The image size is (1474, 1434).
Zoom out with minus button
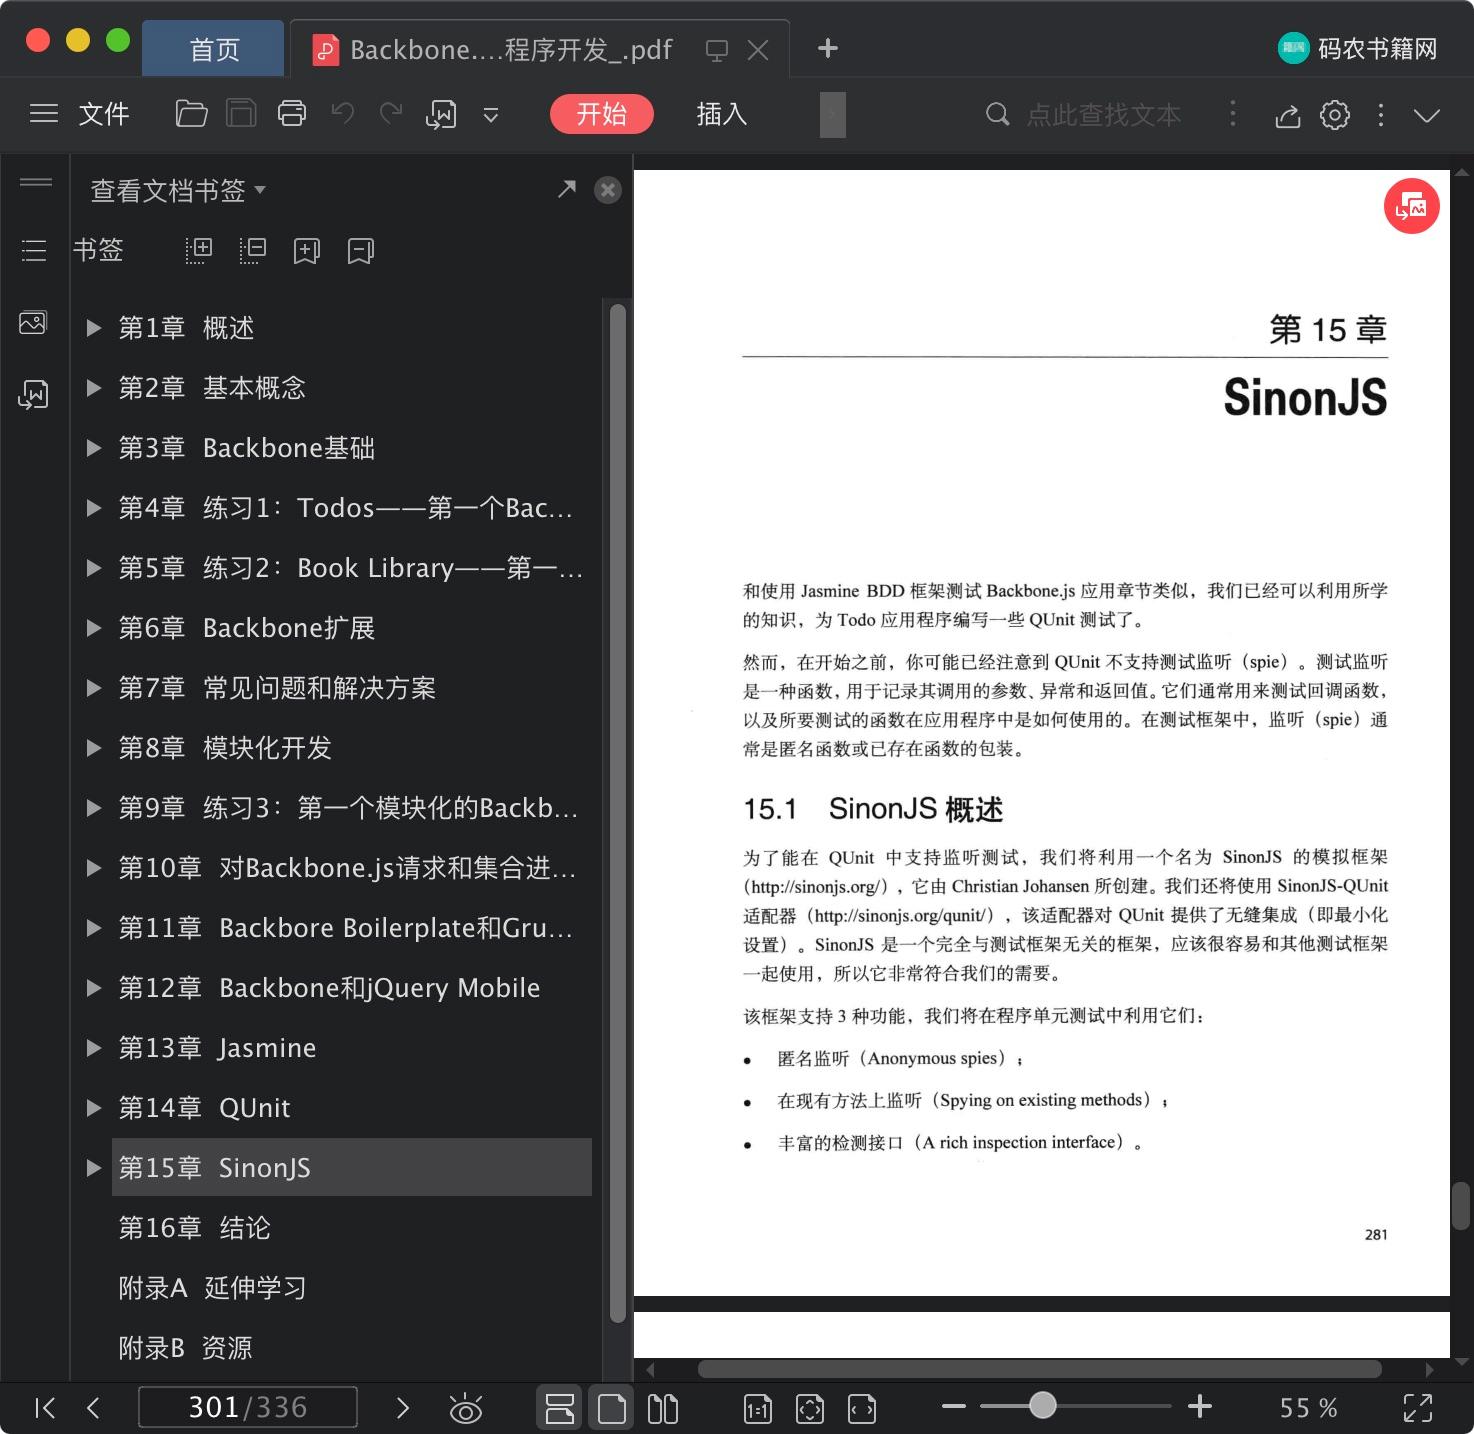[x=954, y=1406]
